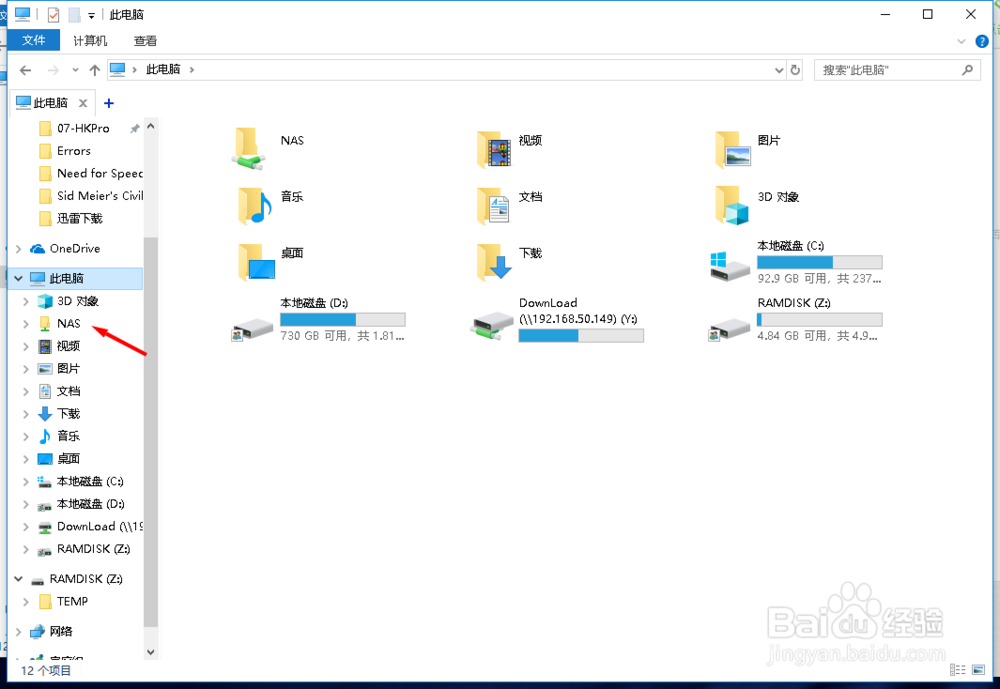1000x689 pixels.
Task: Click the search magnifier icon
Action: 967,70
